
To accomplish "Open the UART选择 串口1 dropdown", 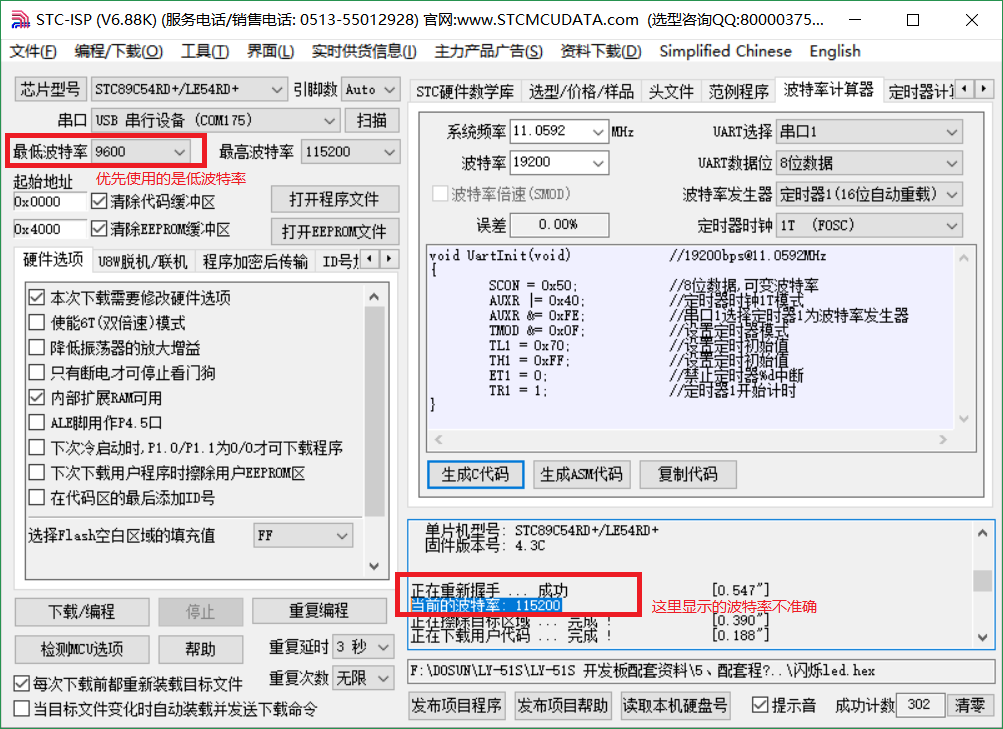I will tap(869, 132).
